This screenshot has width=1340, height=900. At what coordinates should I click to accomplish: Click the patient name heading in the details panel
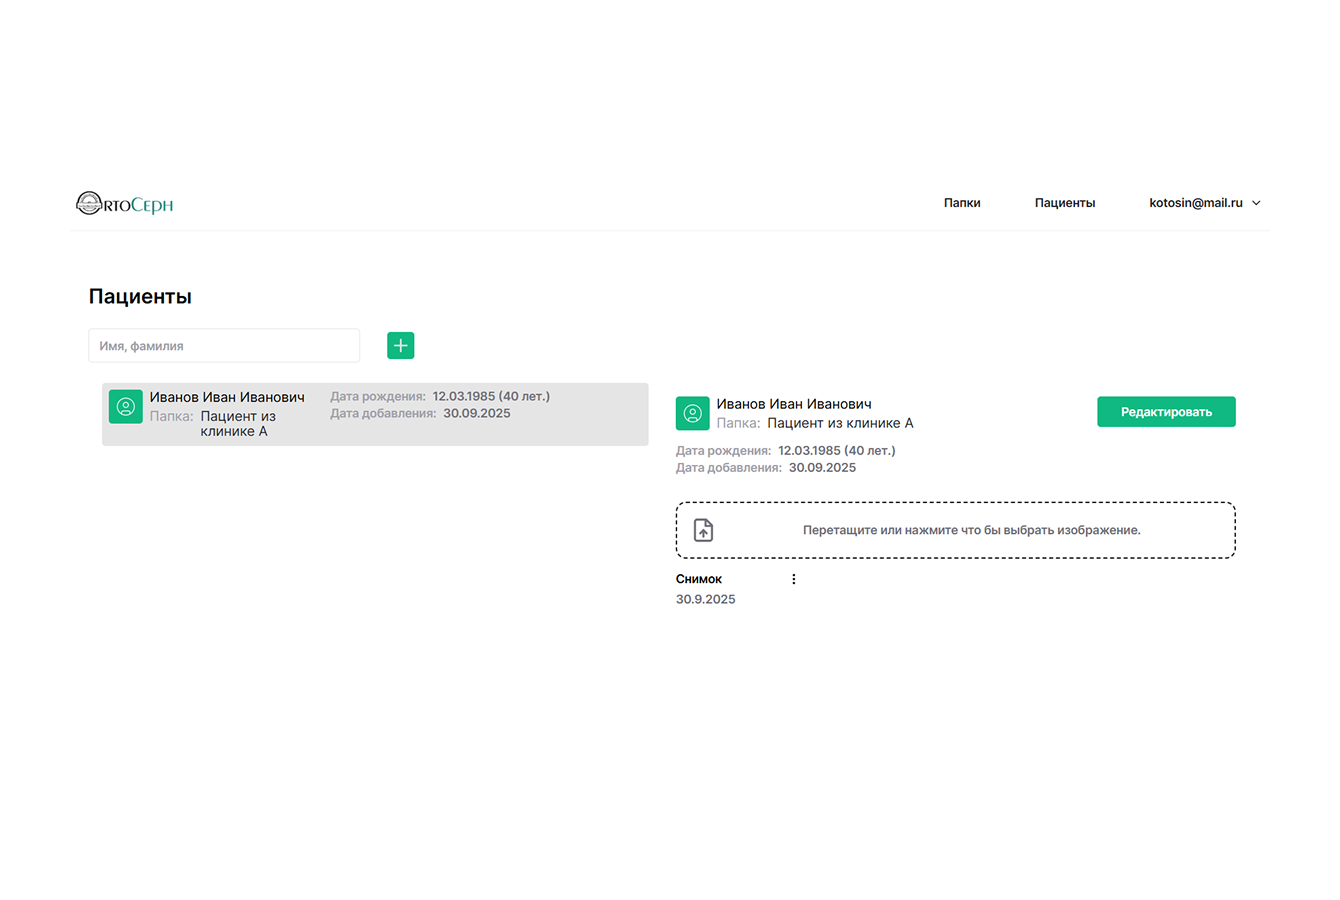(793, 404)
